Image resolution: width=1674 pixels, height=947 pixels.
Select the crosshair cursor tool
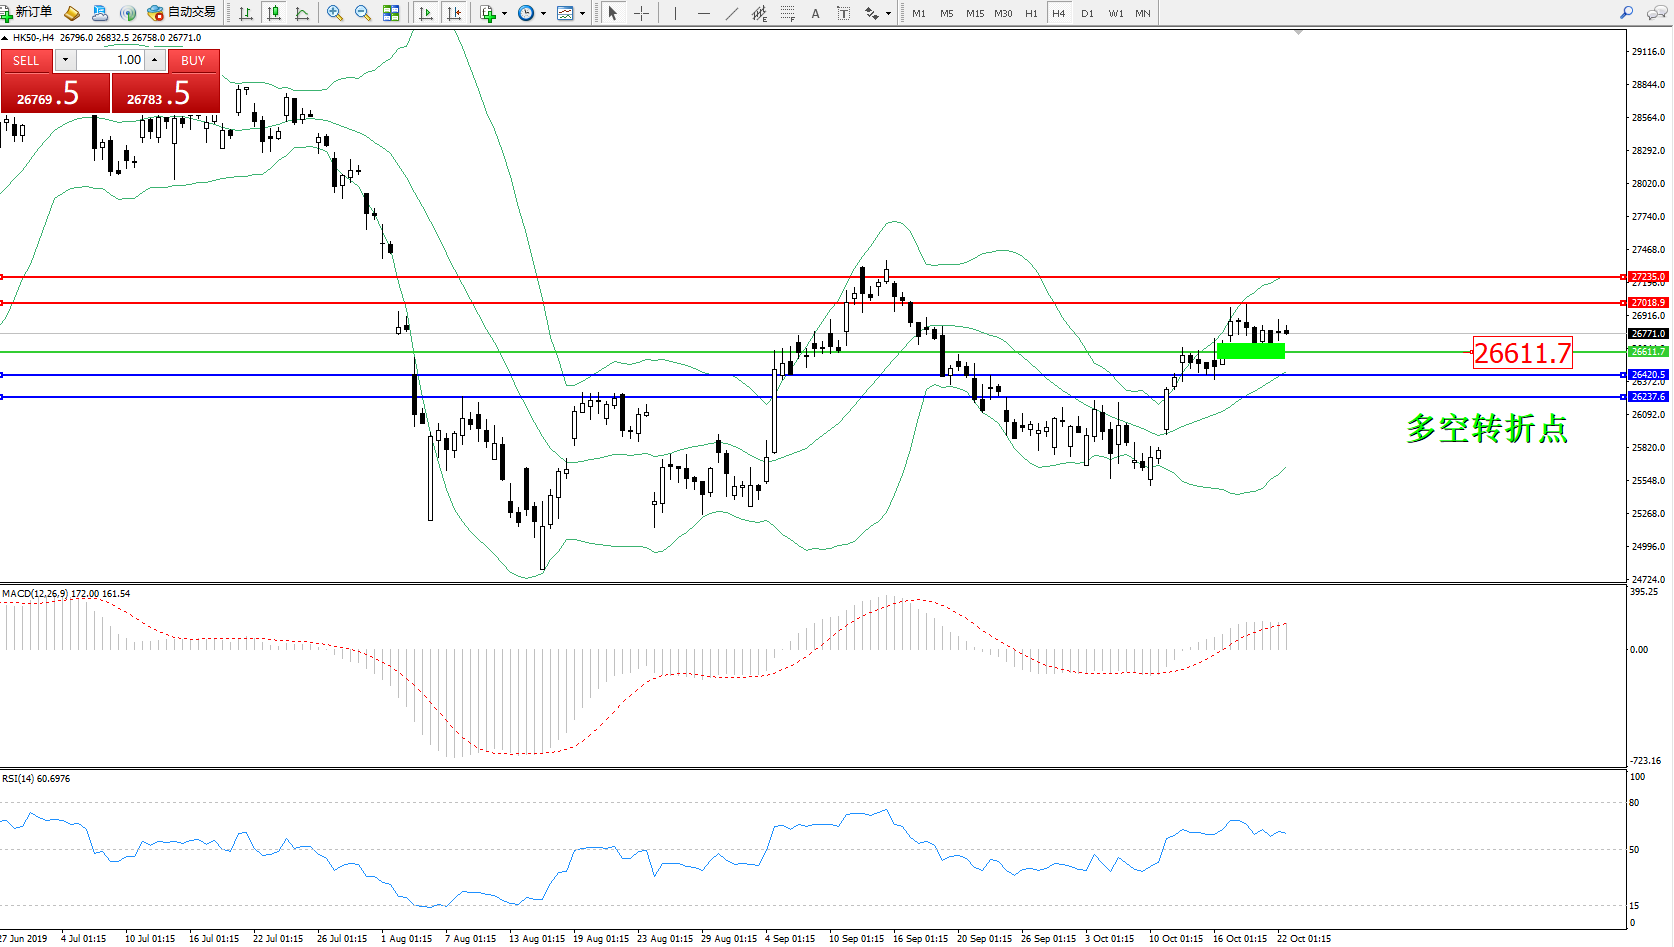(641, 13)
